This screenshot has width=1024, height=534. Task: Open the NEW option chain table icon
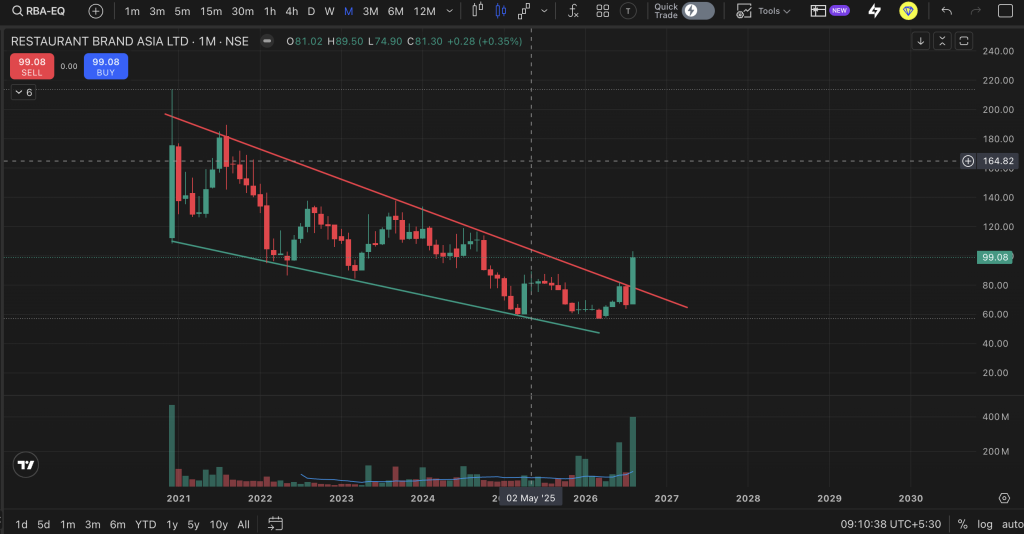point(829,10)
